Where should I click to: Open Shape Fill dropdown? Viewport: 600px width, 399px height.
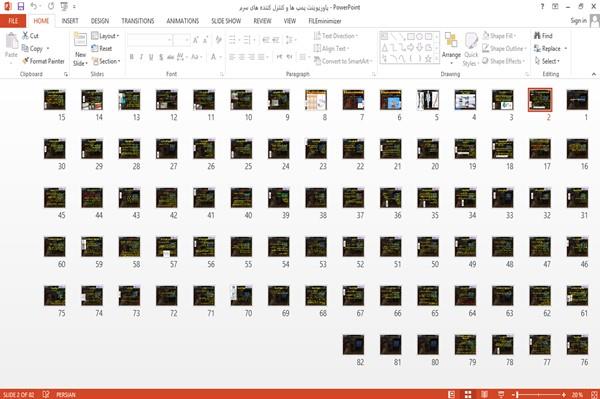(499, 36)
